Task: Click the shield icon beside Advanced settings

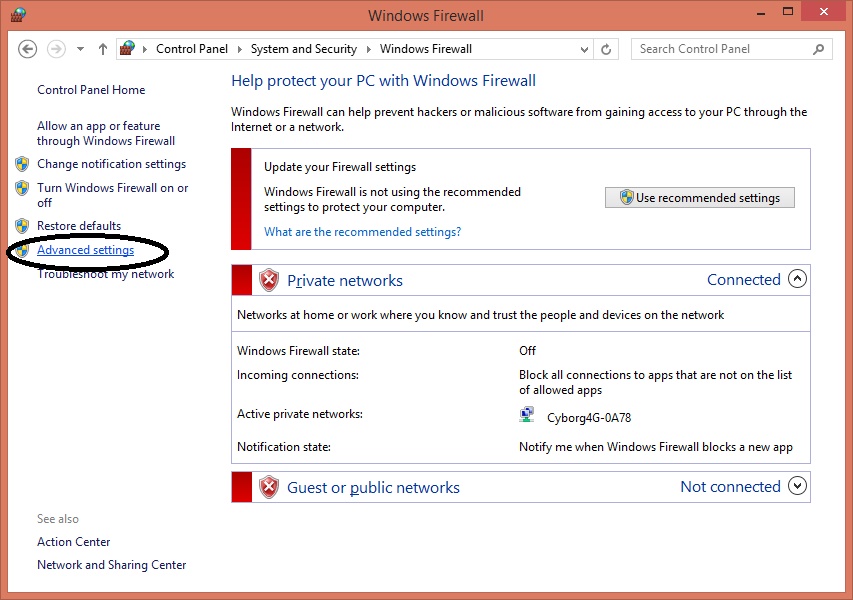Action: (x=22, y=250)
